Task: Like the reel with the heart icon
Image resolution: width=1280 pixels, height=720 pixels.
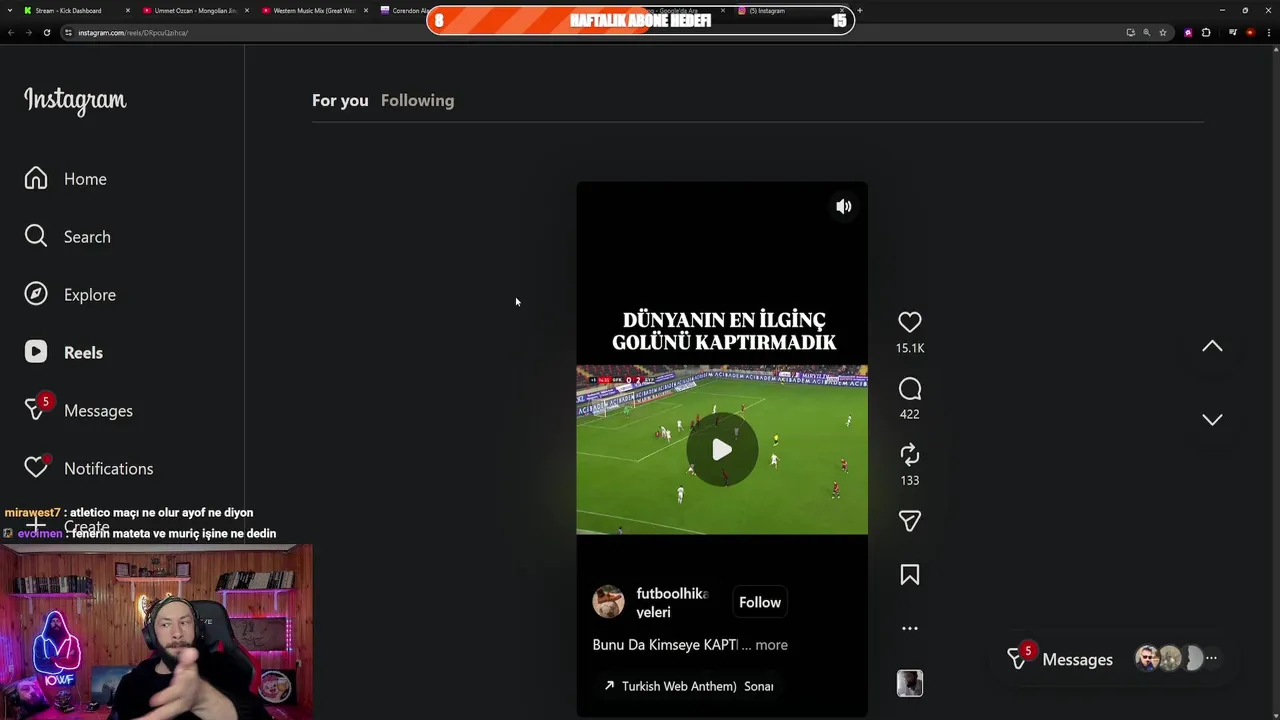Action: [909, 322]
